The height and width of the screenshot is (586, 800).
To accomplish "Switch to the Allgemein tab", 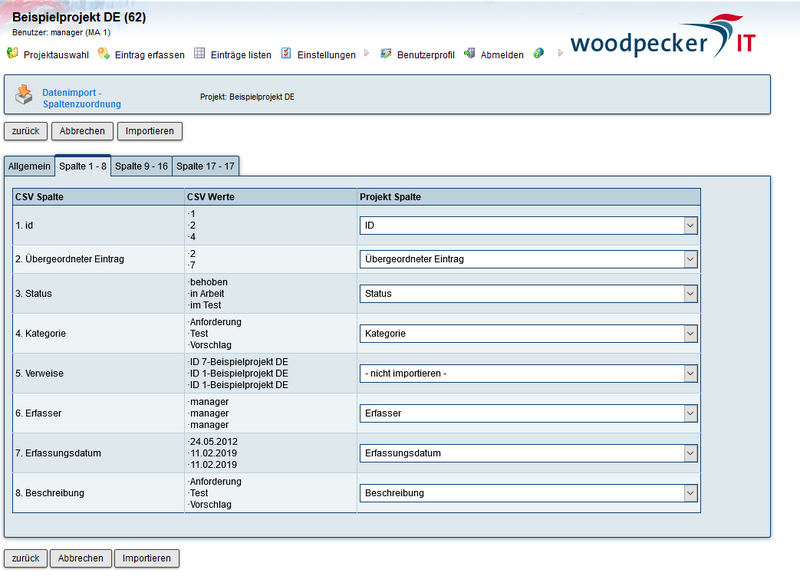I will pos(28,166).
